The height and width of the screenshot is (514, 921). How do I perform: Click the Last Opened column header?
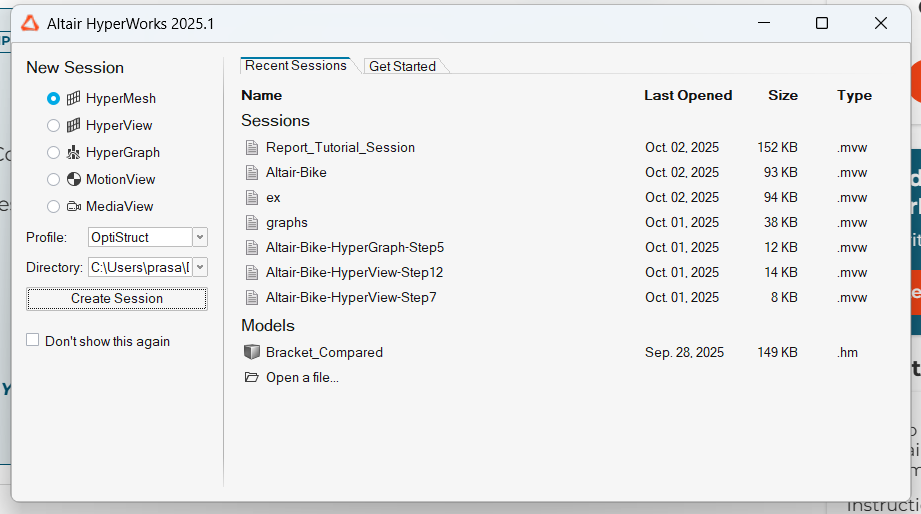[x=688, y=96]
